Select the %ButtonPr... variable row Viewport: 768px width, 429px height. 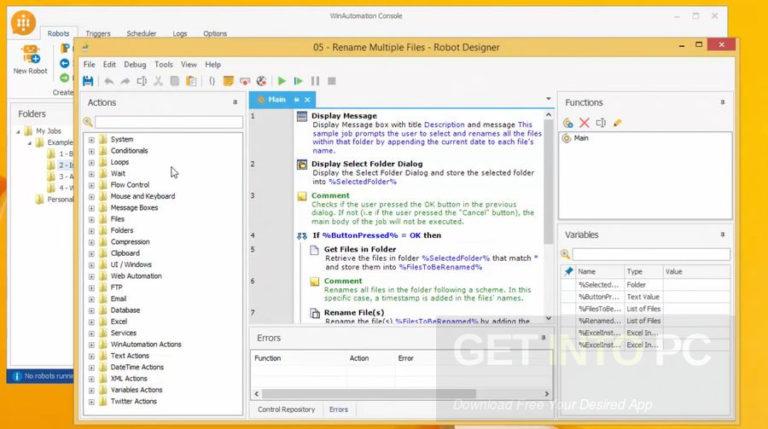646,297
